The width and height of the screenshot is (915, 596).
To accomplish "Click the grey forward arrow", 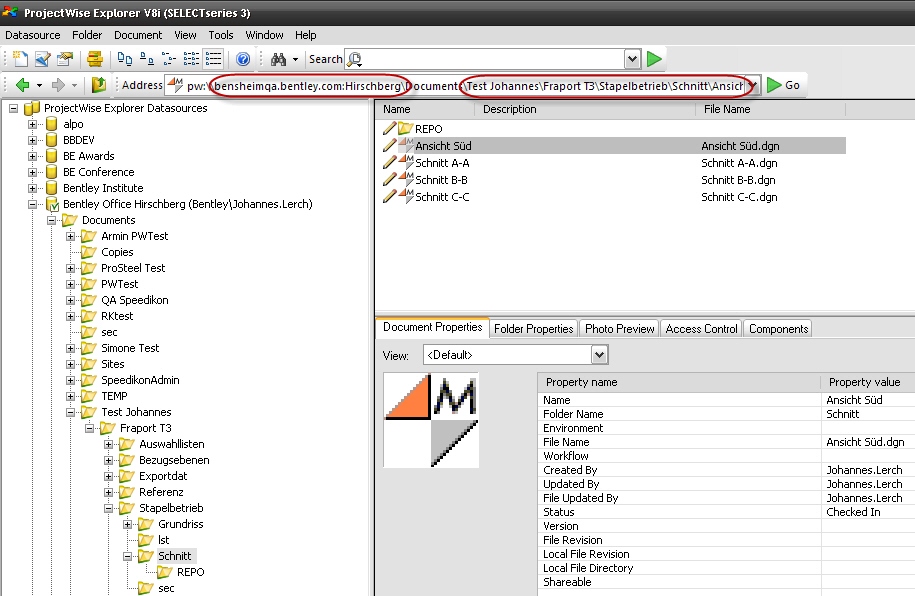I will click(x=58, y=85).
